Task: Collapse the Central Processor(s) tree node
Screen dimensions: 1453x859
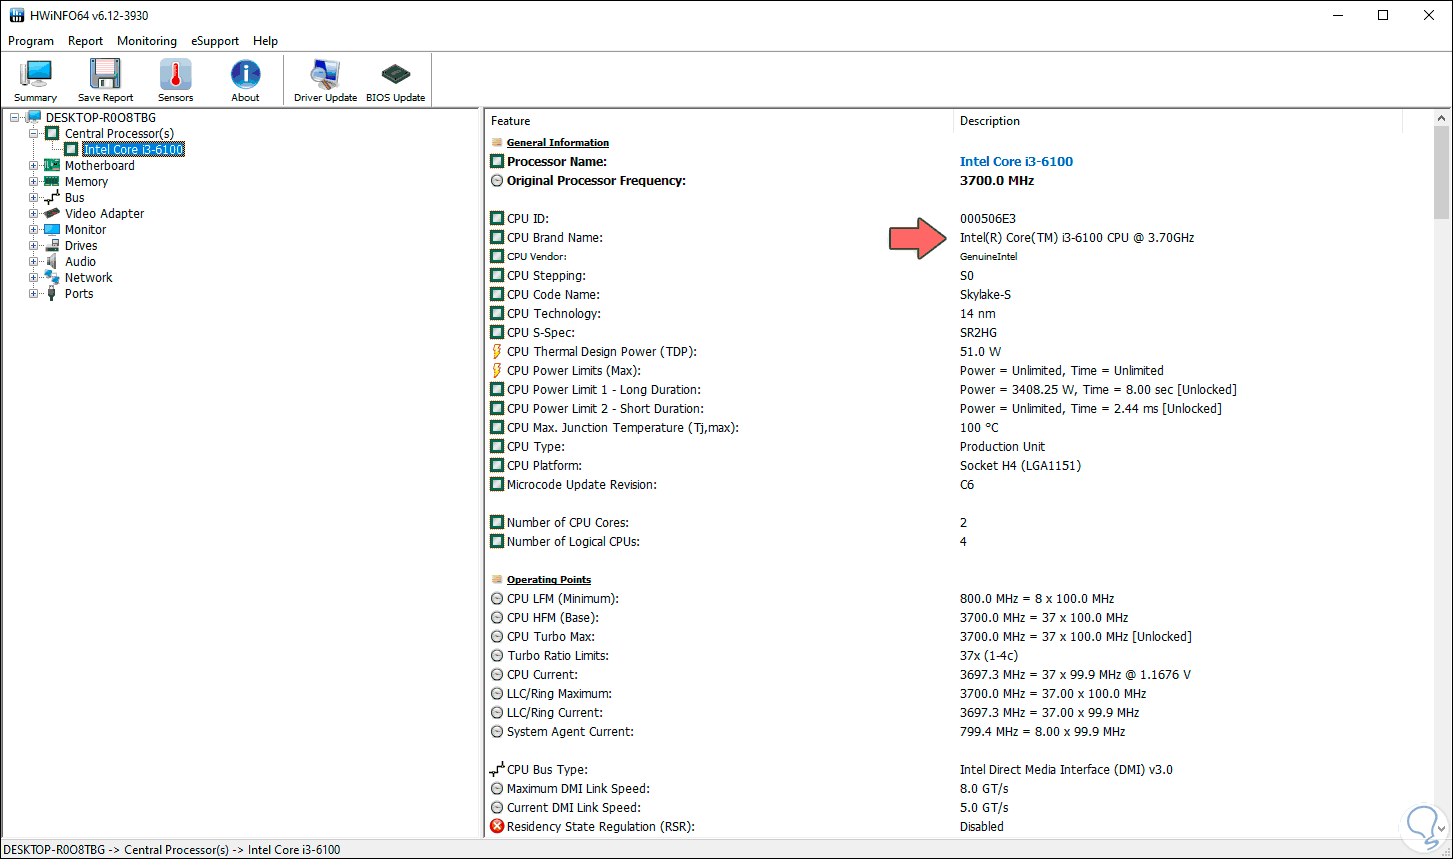Action: click(x=34, y=134)
